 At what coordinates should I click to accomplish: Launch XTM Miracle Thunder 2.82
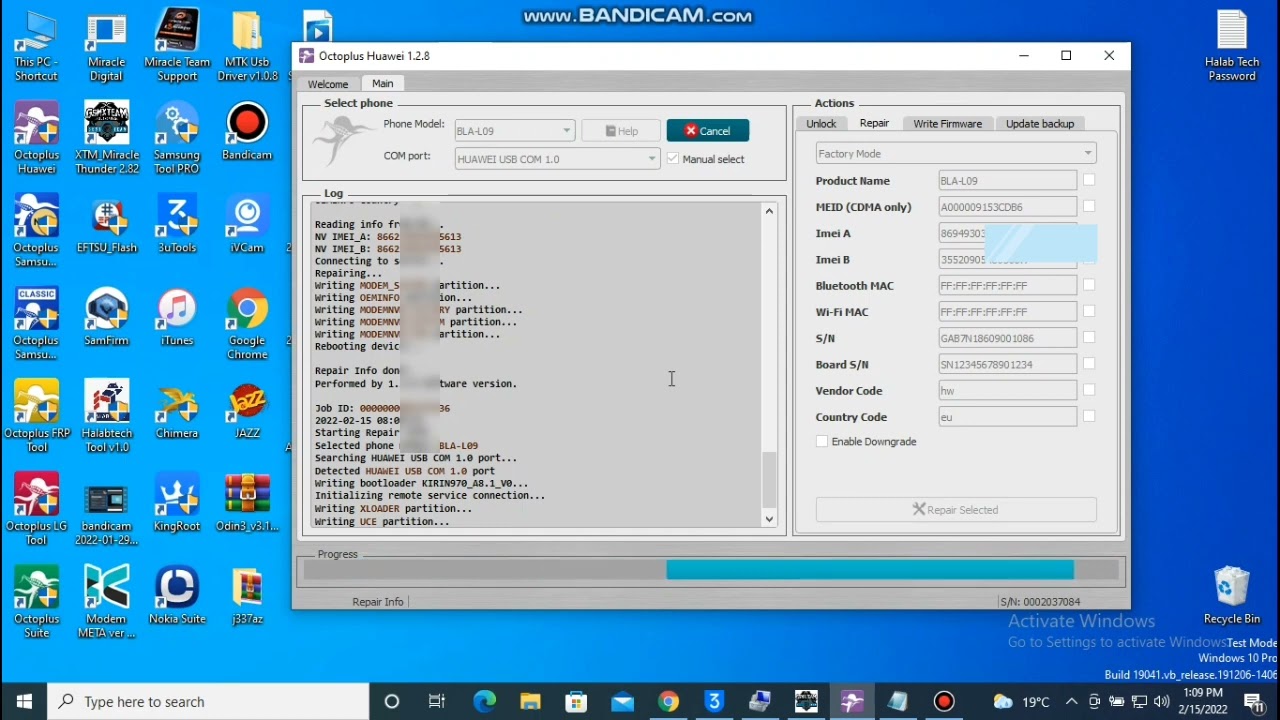(x=106, y=138)
